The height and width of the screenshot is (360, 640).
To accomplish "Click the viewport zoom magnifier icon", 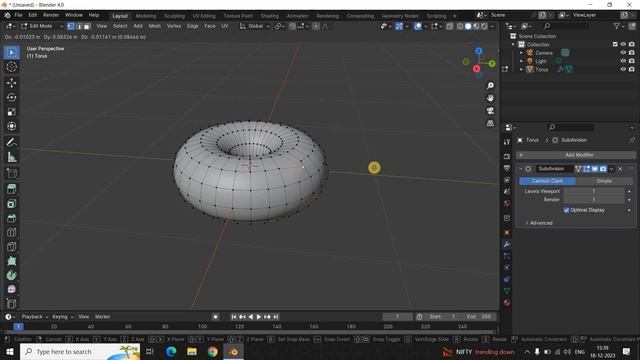I will pyautogui.click(x=490, y=85).
